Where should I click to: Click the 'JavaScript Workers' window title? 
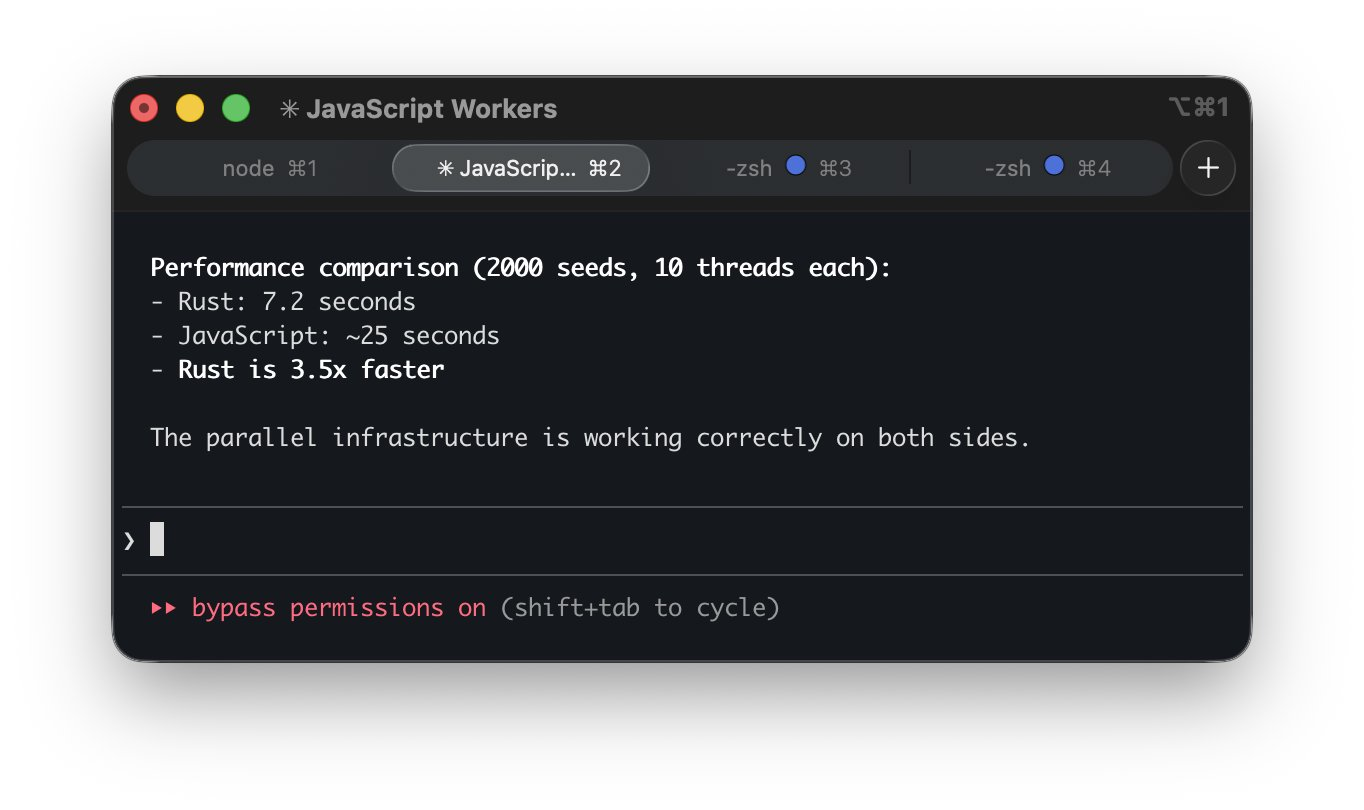point(431,109)
